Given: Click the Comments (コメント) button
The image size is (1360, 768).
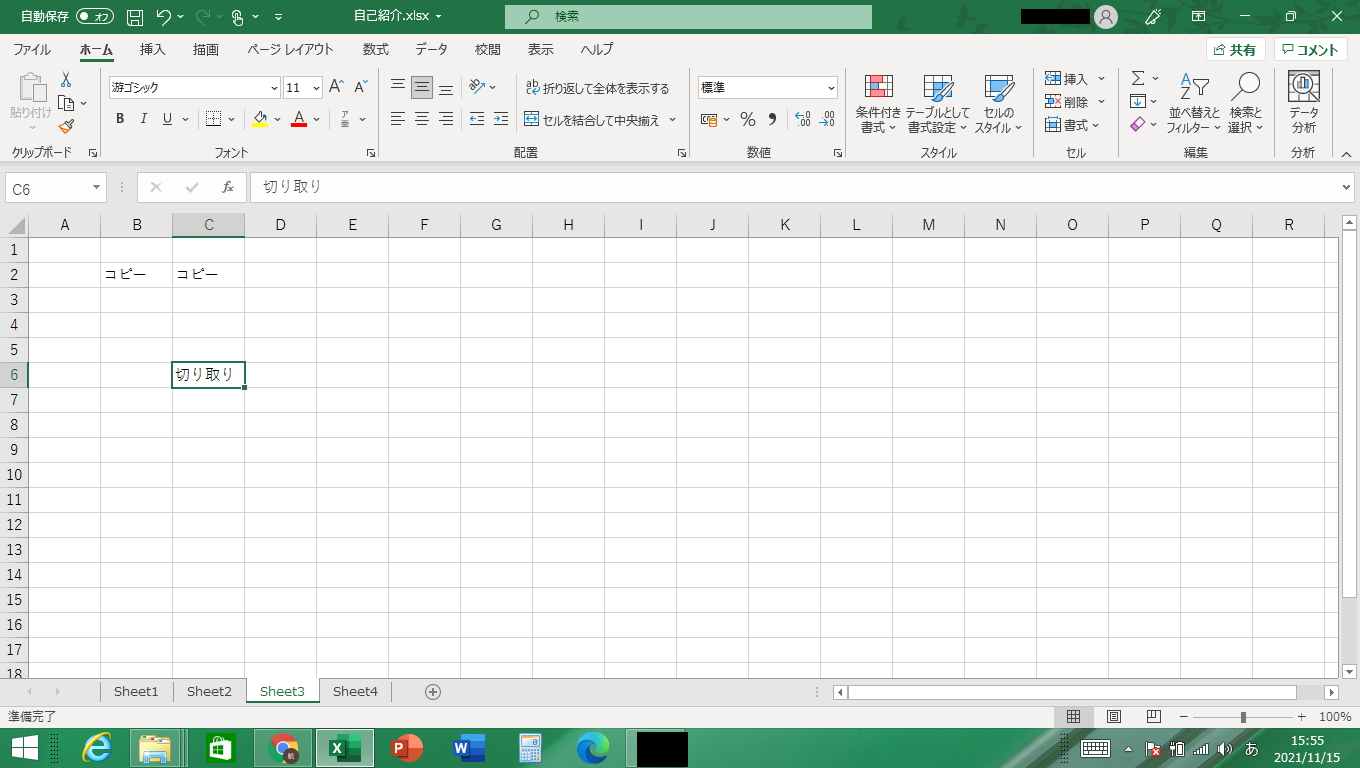Looking at the screenshot, I should [x=1311, y=50].
